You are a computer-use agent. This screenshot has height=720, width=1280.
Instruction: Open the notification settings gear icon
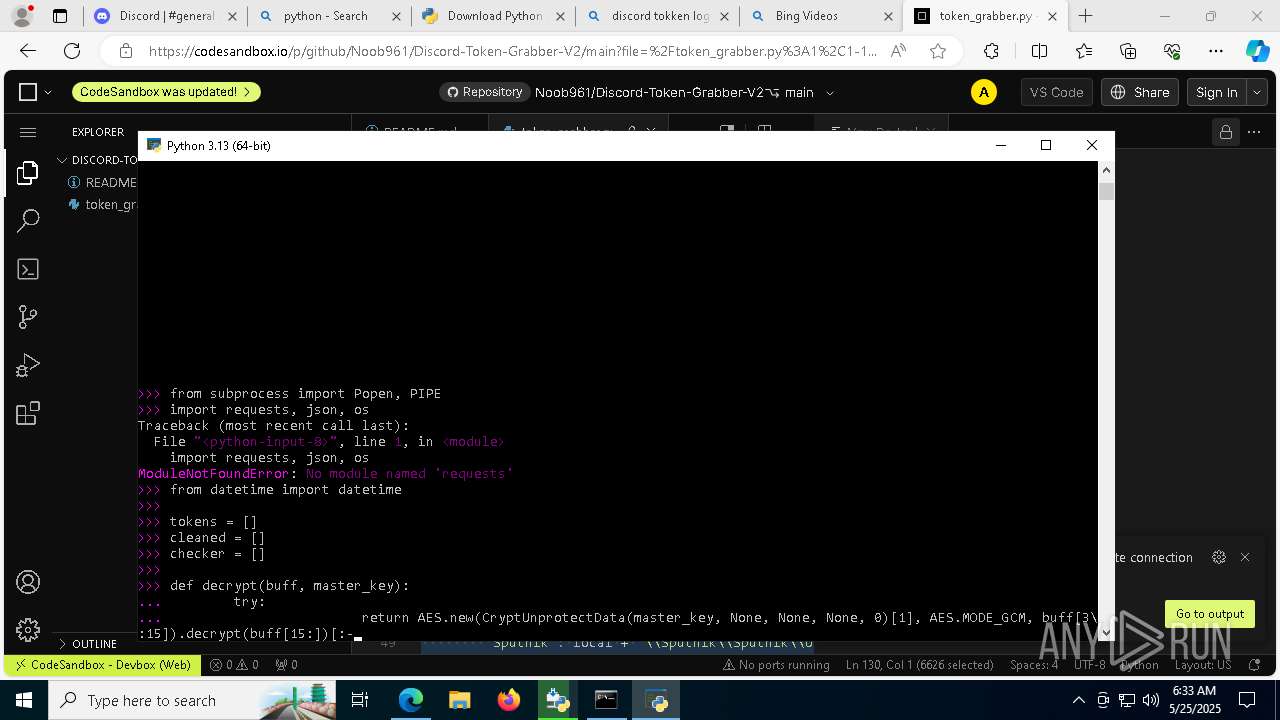(x=1218, y=557)
